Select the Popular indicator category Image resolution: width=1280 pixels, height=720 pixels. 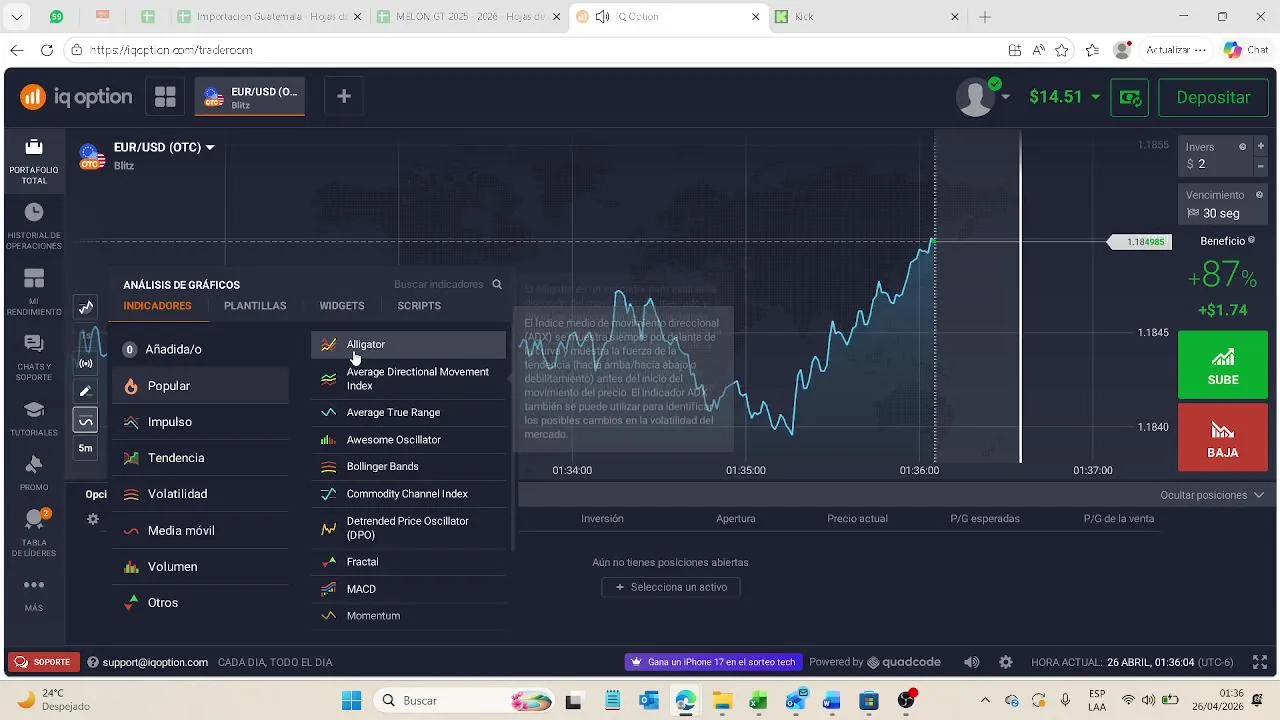click(200, 385)
